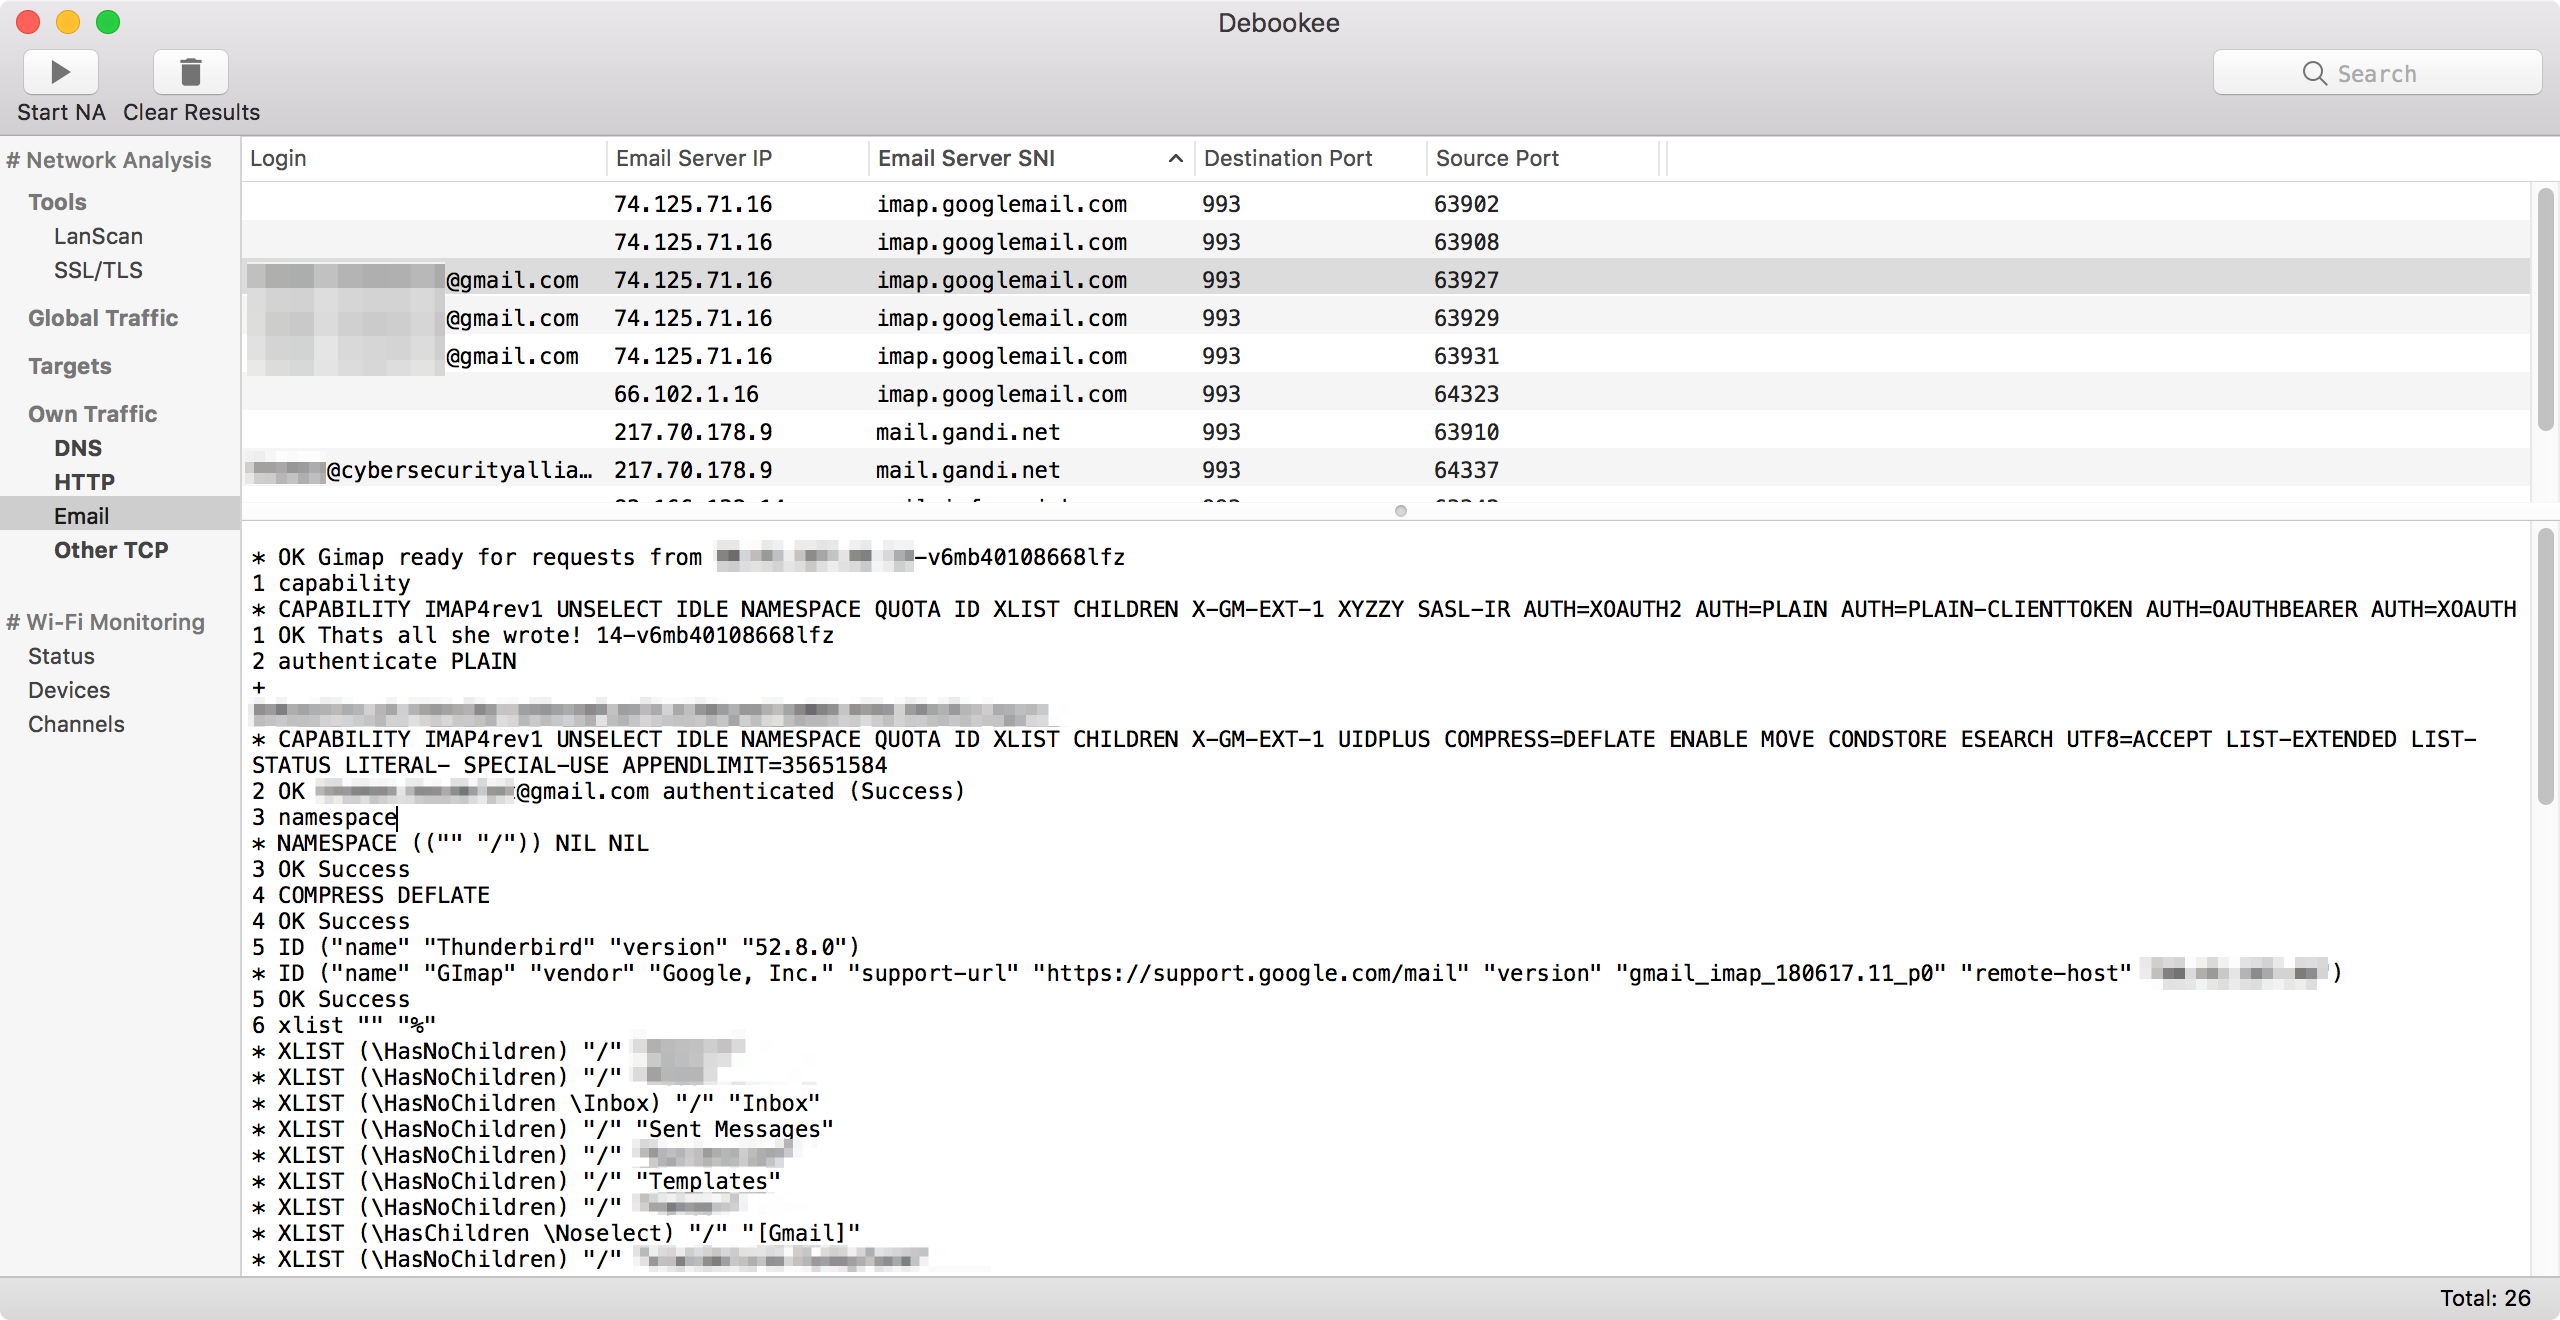Click the Own Traffic section label
This screenshot has width=2560, height=1320.
point(93,416)
